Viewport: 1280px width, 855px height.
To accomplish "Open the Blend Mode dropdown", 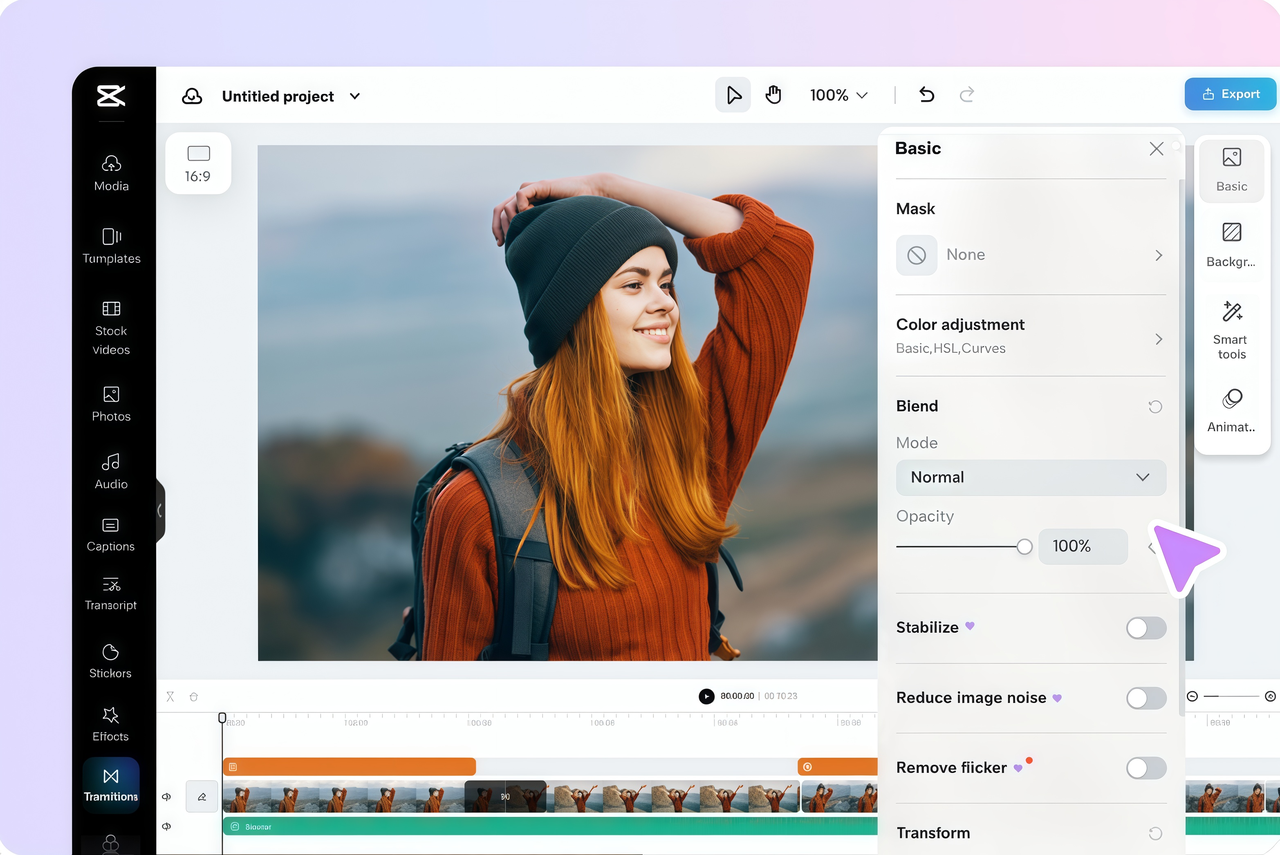I will [1030, 477].
